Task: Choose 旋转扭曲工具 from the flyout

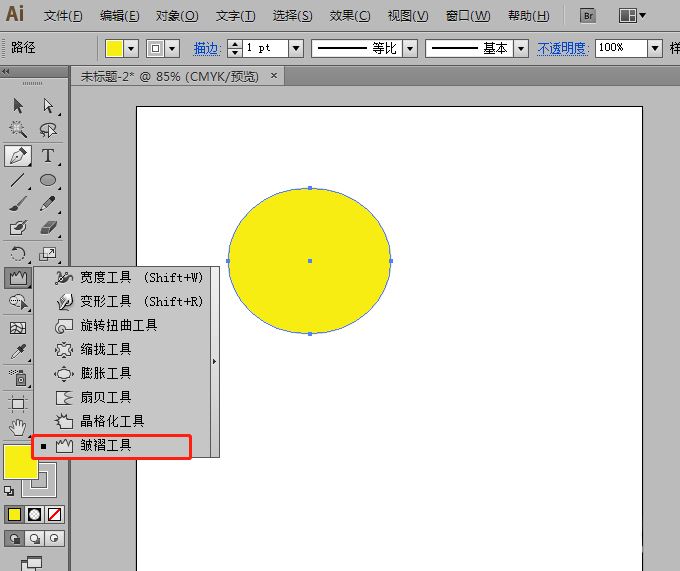Action: coord(123,325)
